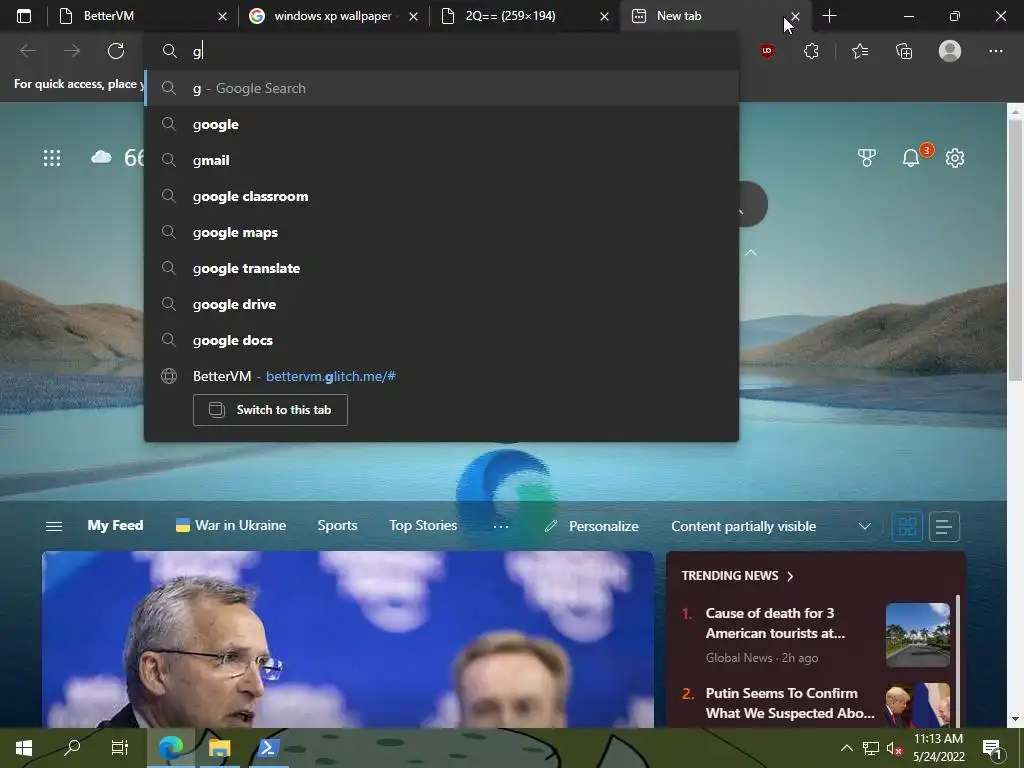Open the Collections icon
The width and height of the screenshot is (1024, 768).
point(904,51)
